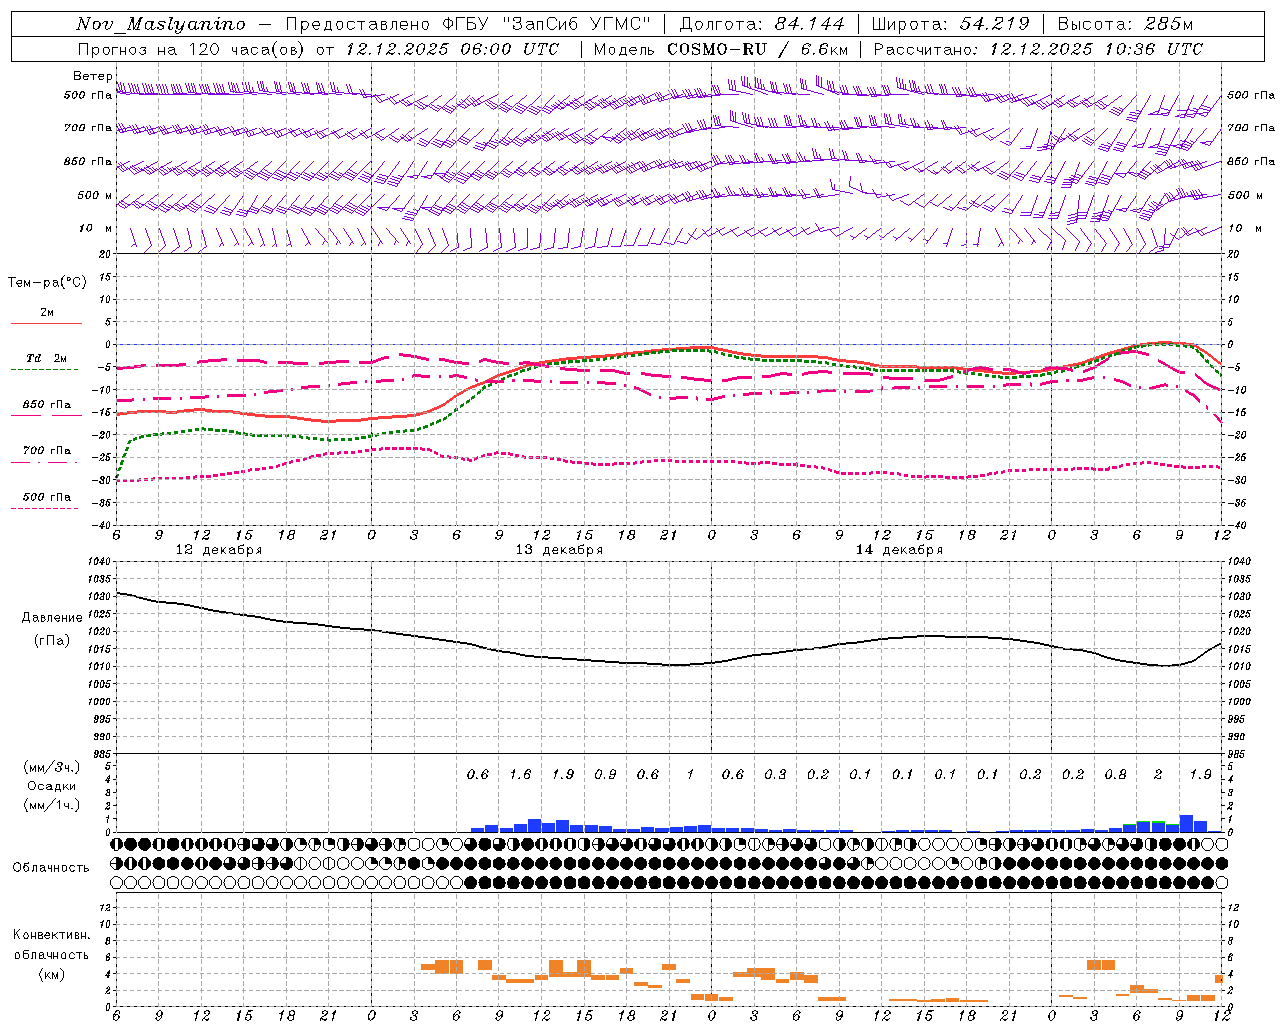Image resolution: width=1280 pixels, height=1024 pixels.
Task: Click the 2м temperature legend entry
Action: [x=46, y=313]
